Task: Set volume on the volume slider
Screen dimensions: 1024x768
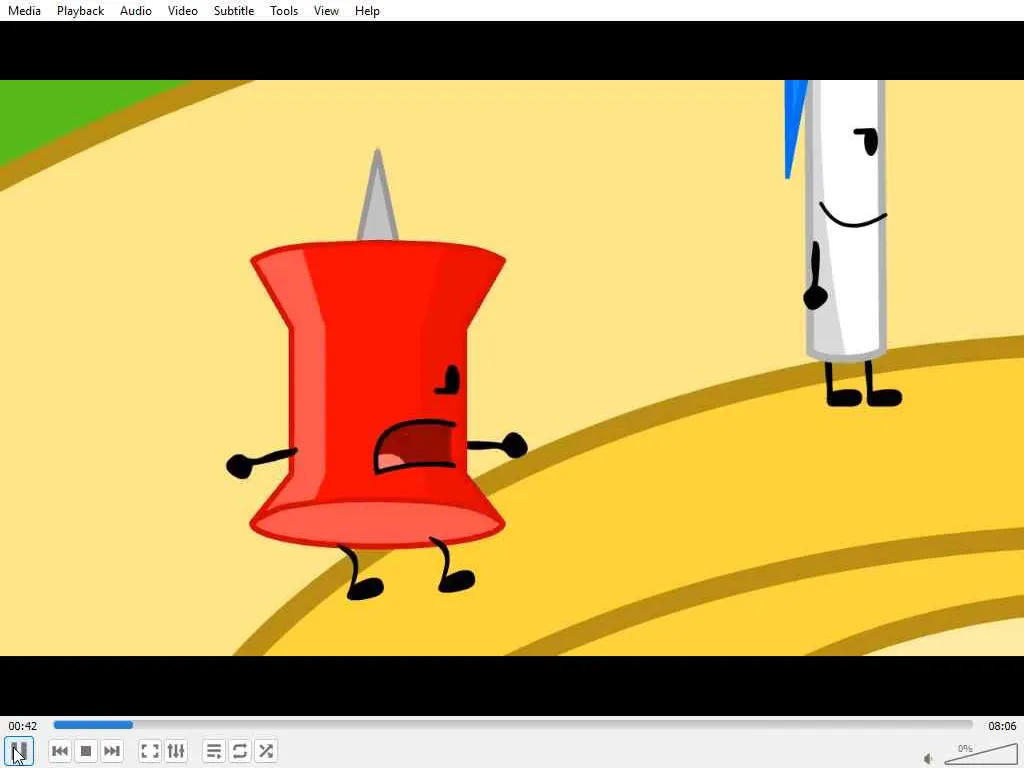Action: coord(980,754)
